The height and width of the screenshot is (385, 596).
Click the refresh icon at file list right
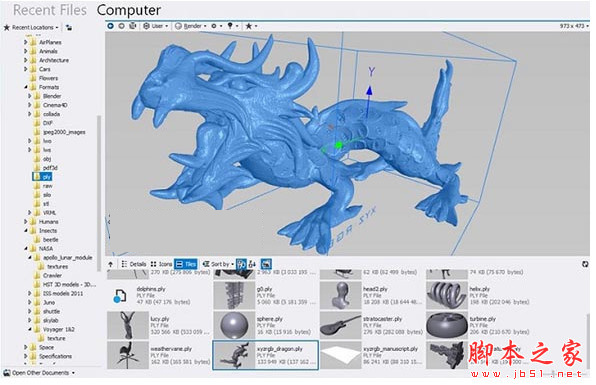pos(585,264)
